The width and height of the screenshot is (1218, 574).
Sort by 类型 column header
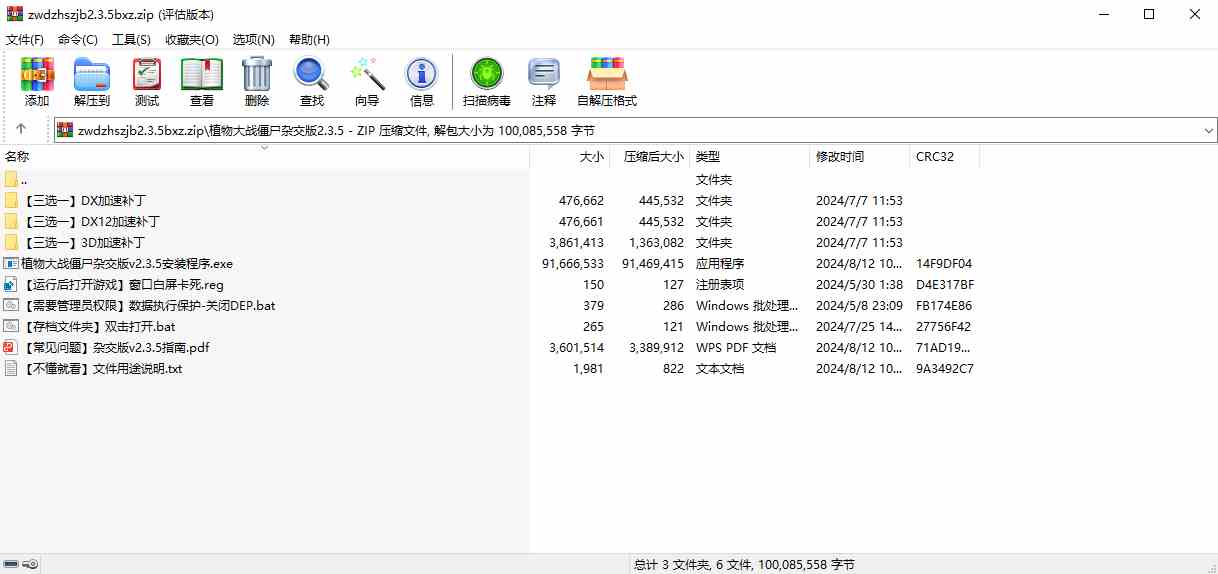750,157
